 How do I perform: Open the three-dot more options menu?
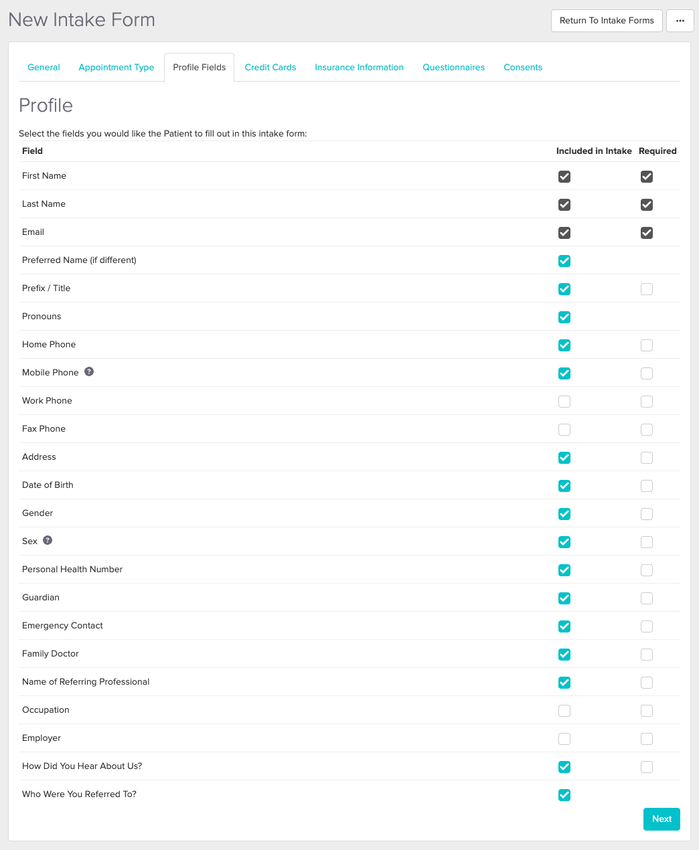point(680,20)
